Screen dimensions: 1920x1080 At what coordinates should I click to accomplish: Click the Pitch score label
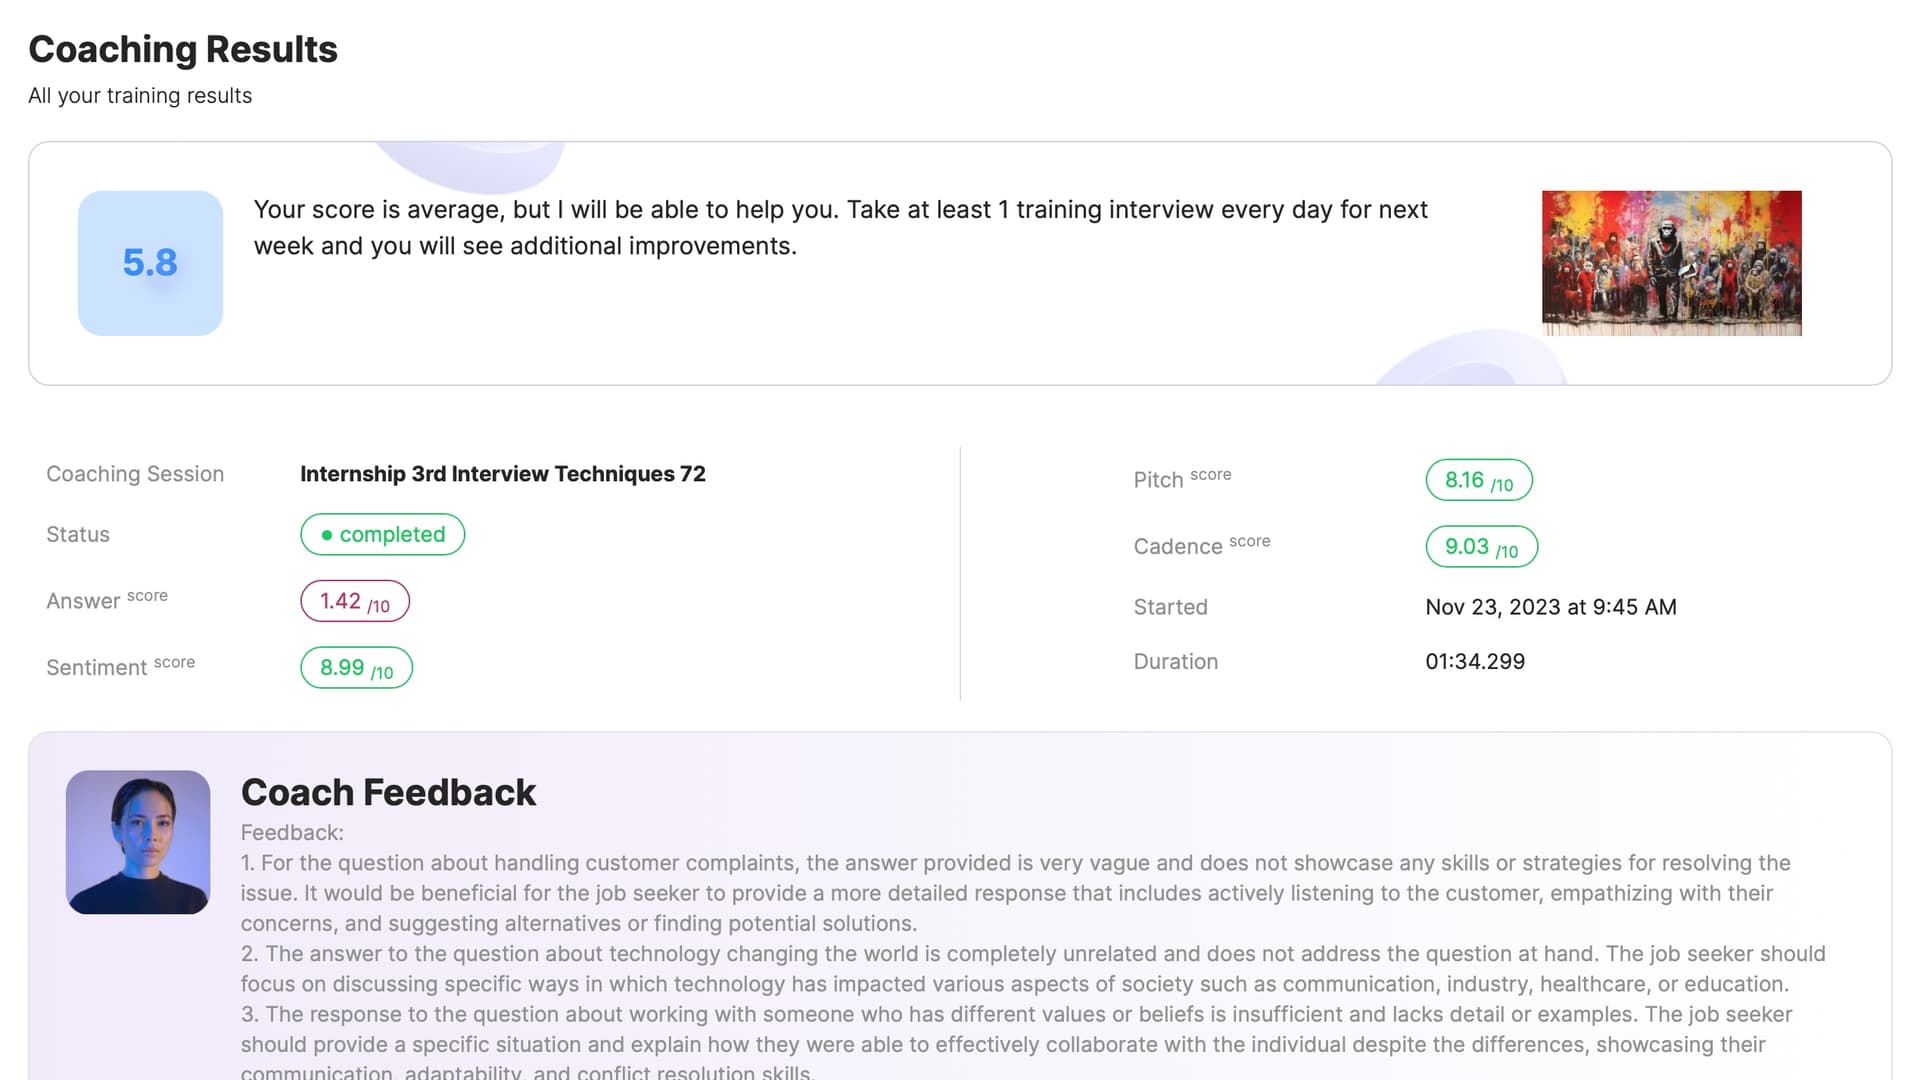coord(1182,479)
